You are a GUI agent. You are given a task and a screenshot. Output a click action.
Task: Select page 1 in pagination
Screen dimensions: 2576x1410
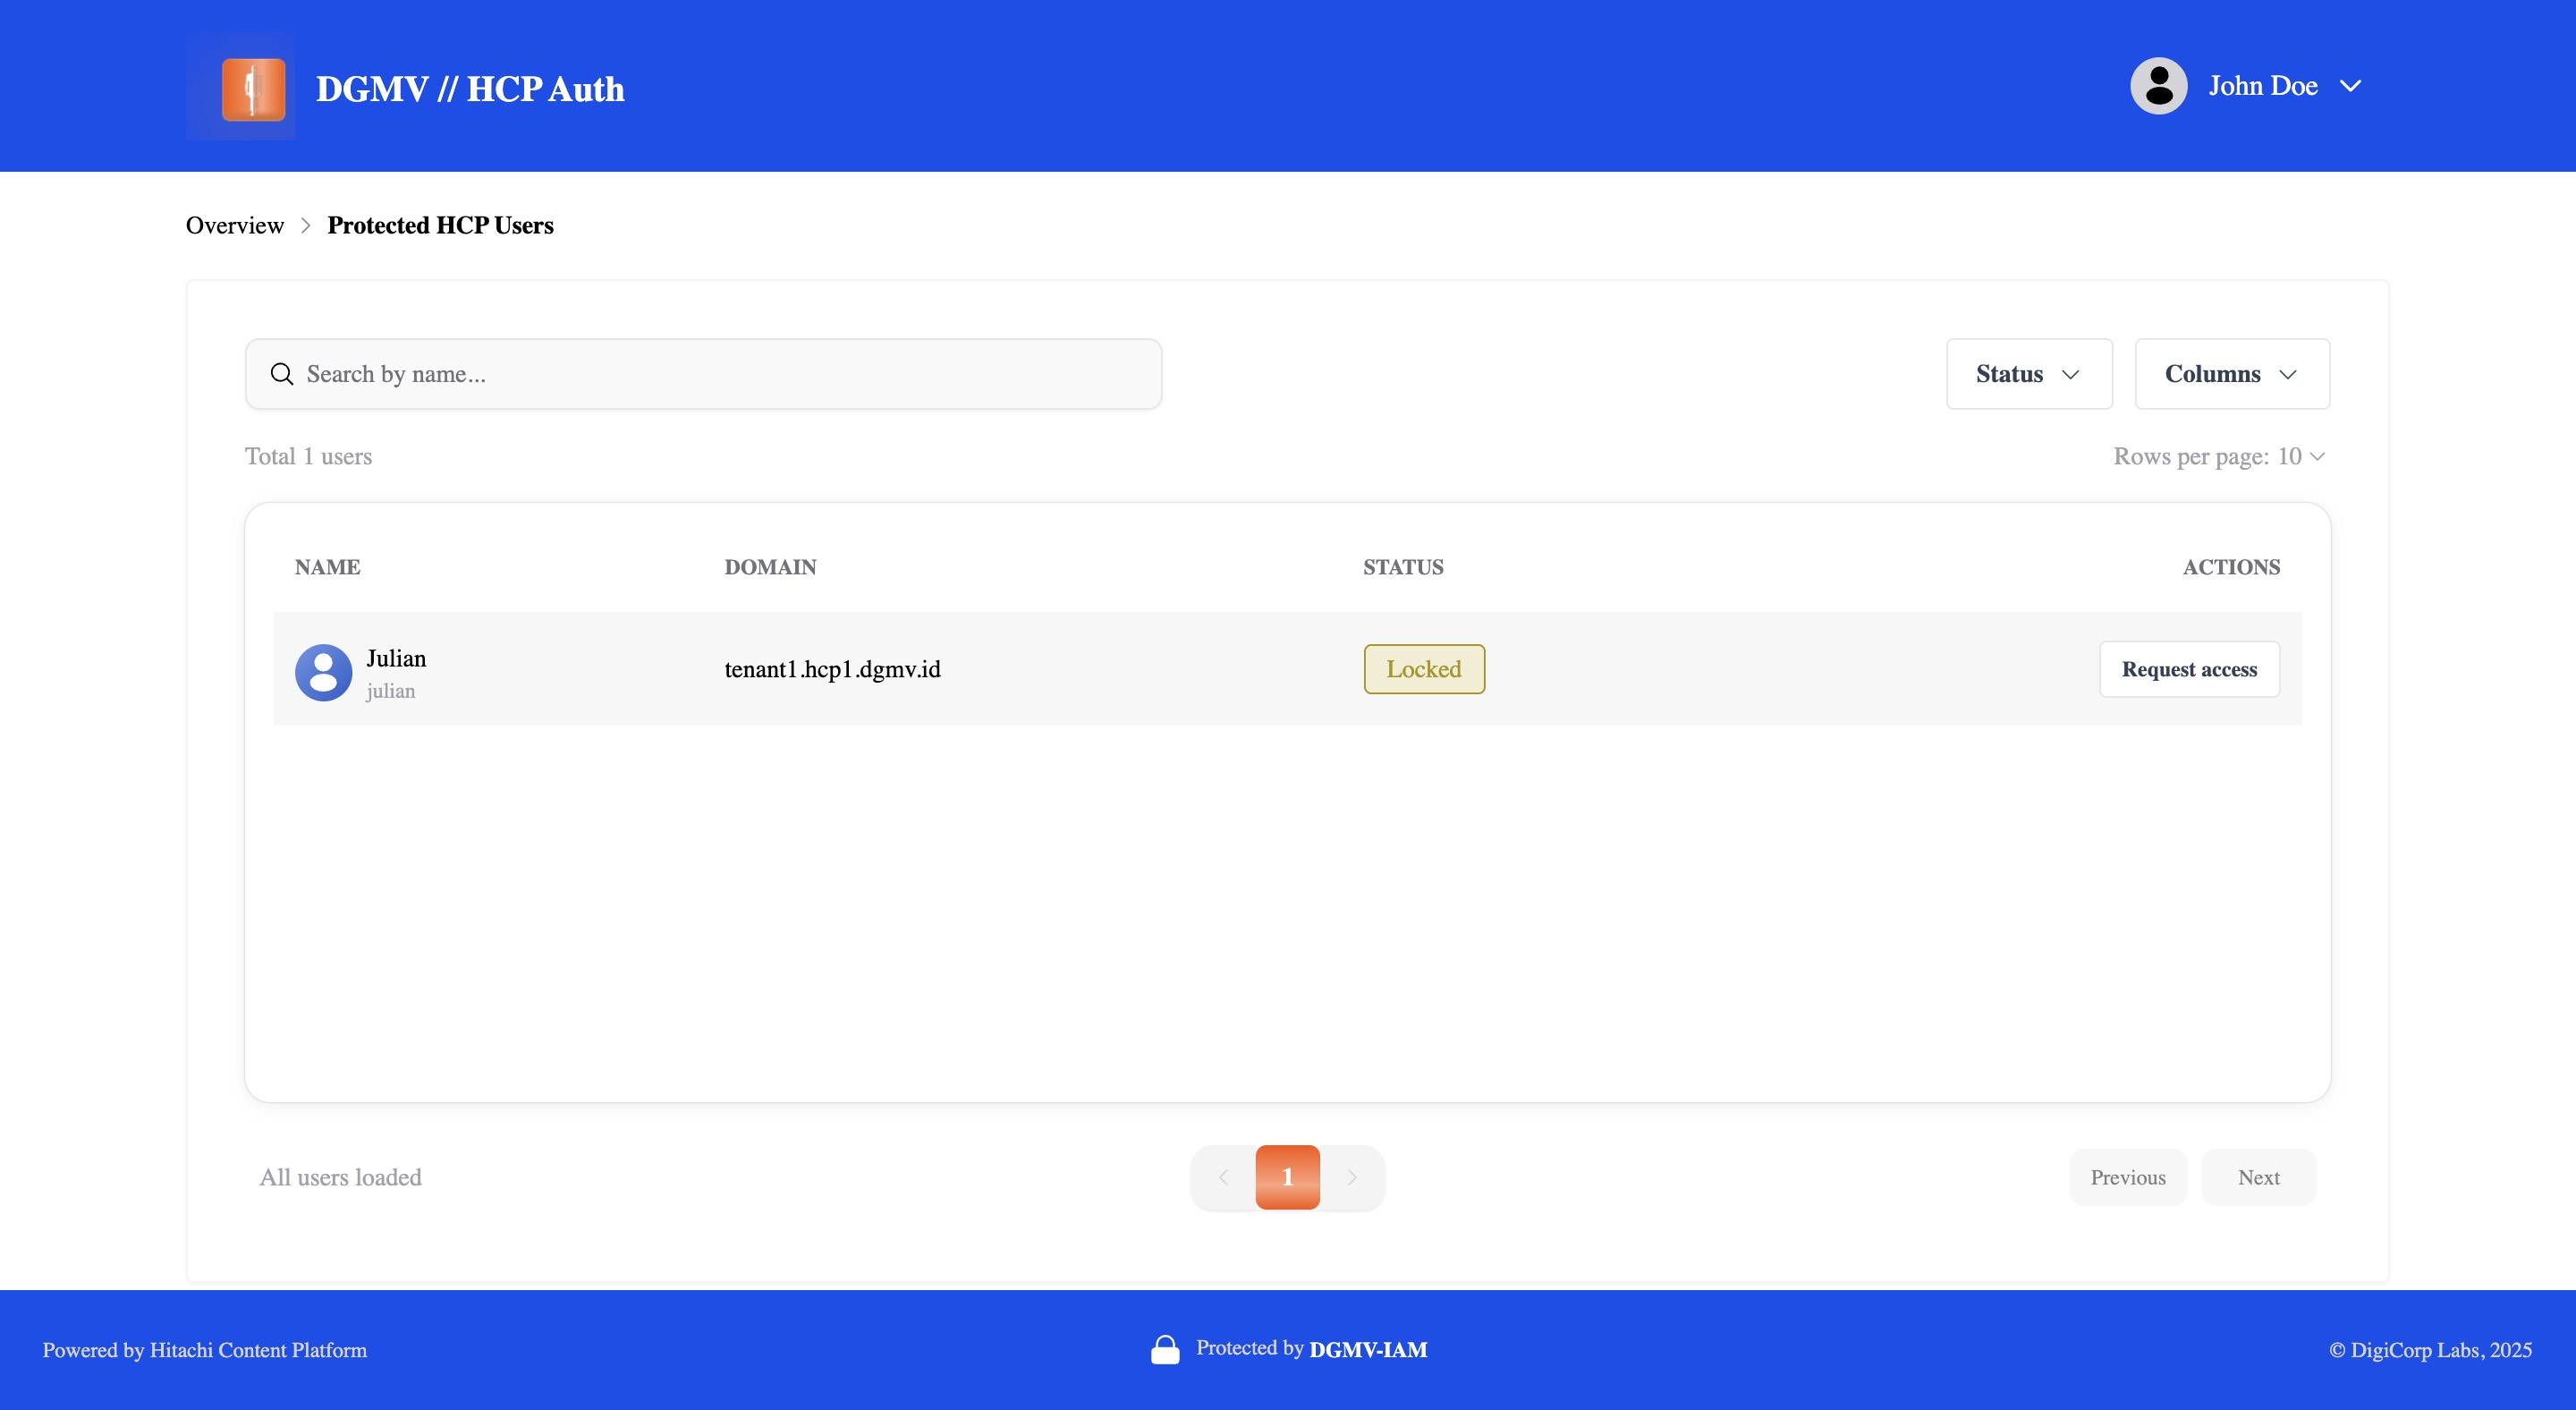pyautogui.click(x=1287, y=1177)
